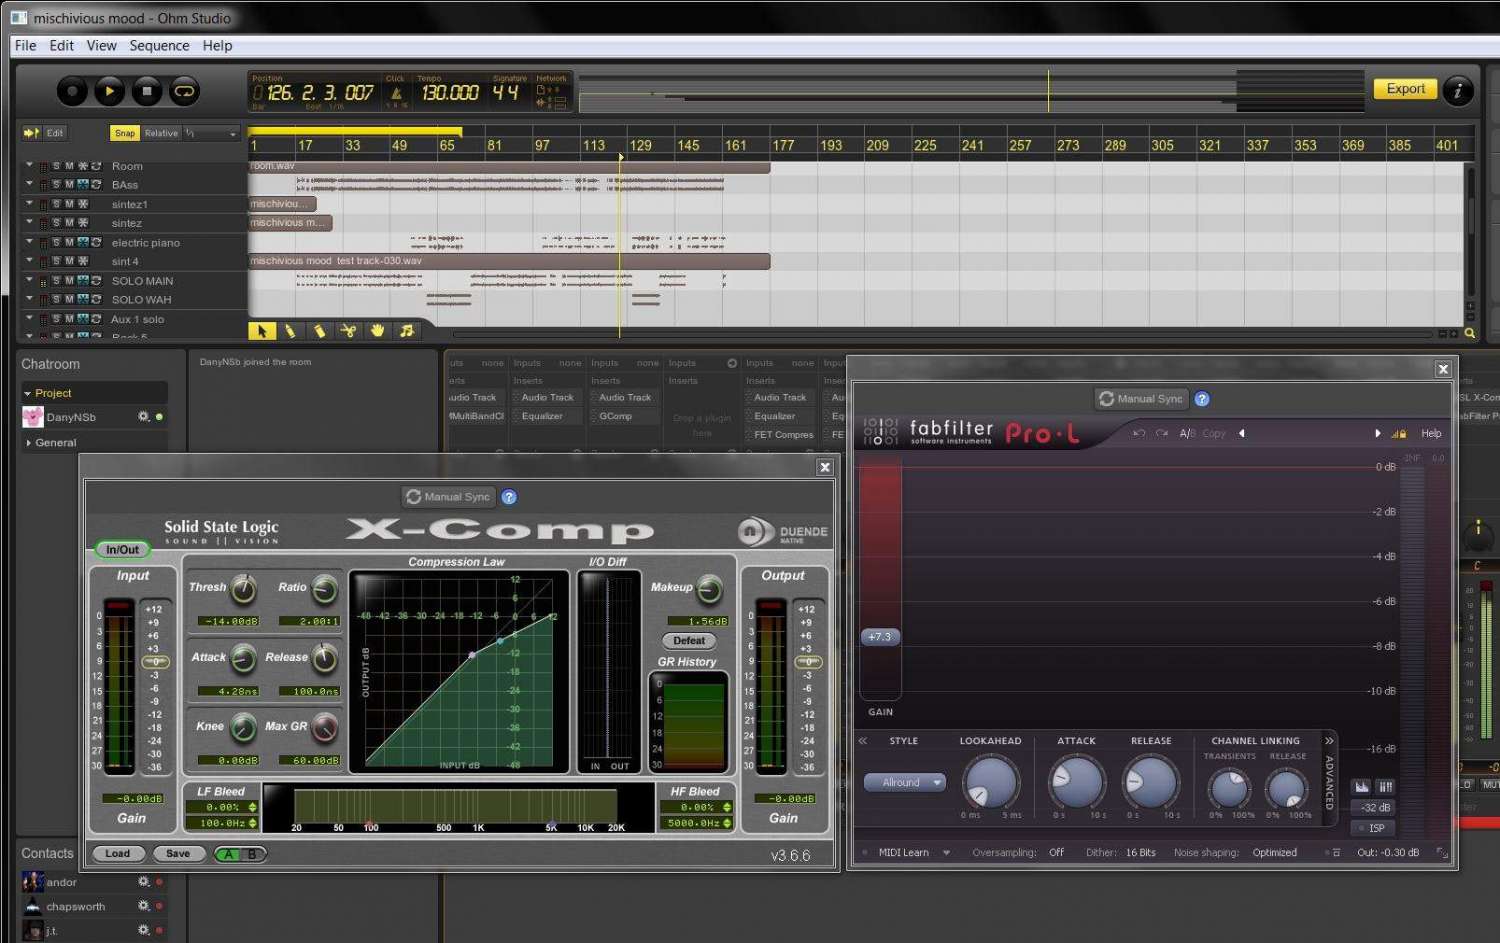Click the Record button in the transport
Image resolution: width=1500 pixels, height=943 pixels.
click(71, 92)
